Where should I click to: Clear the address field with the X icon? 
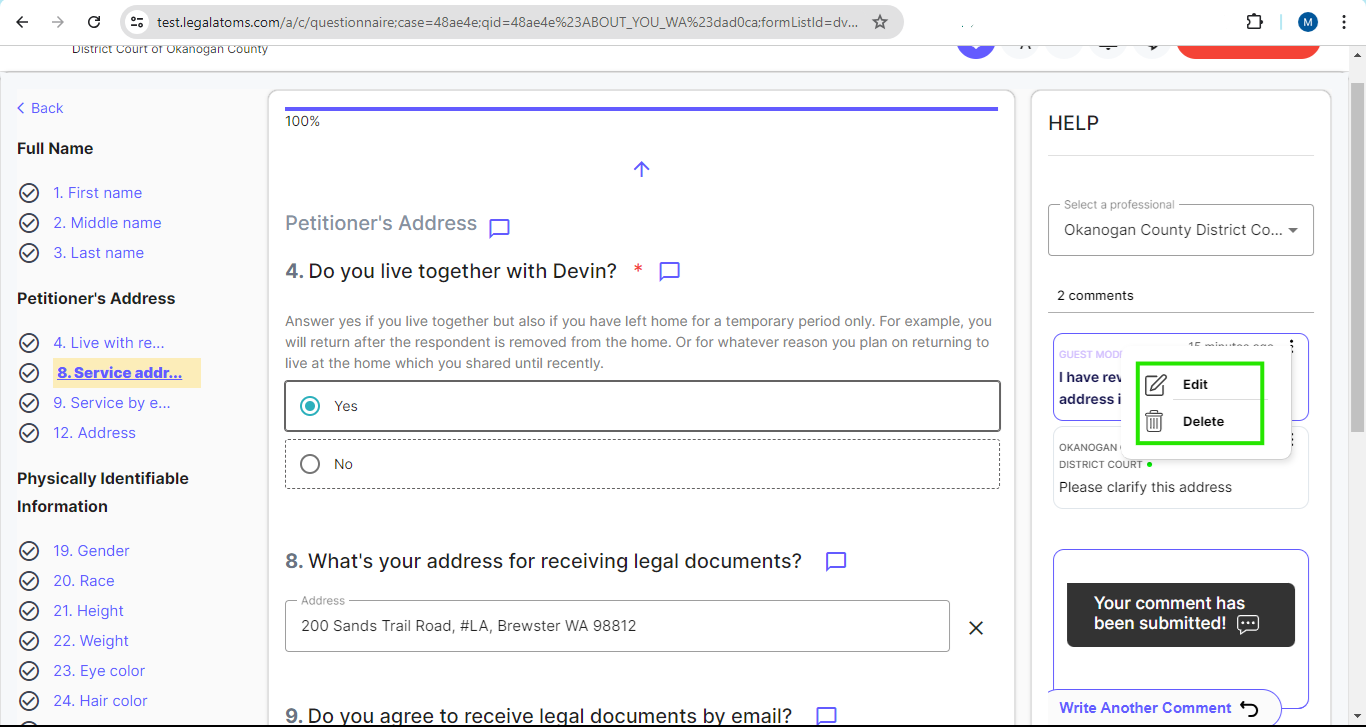coord(976,628)
